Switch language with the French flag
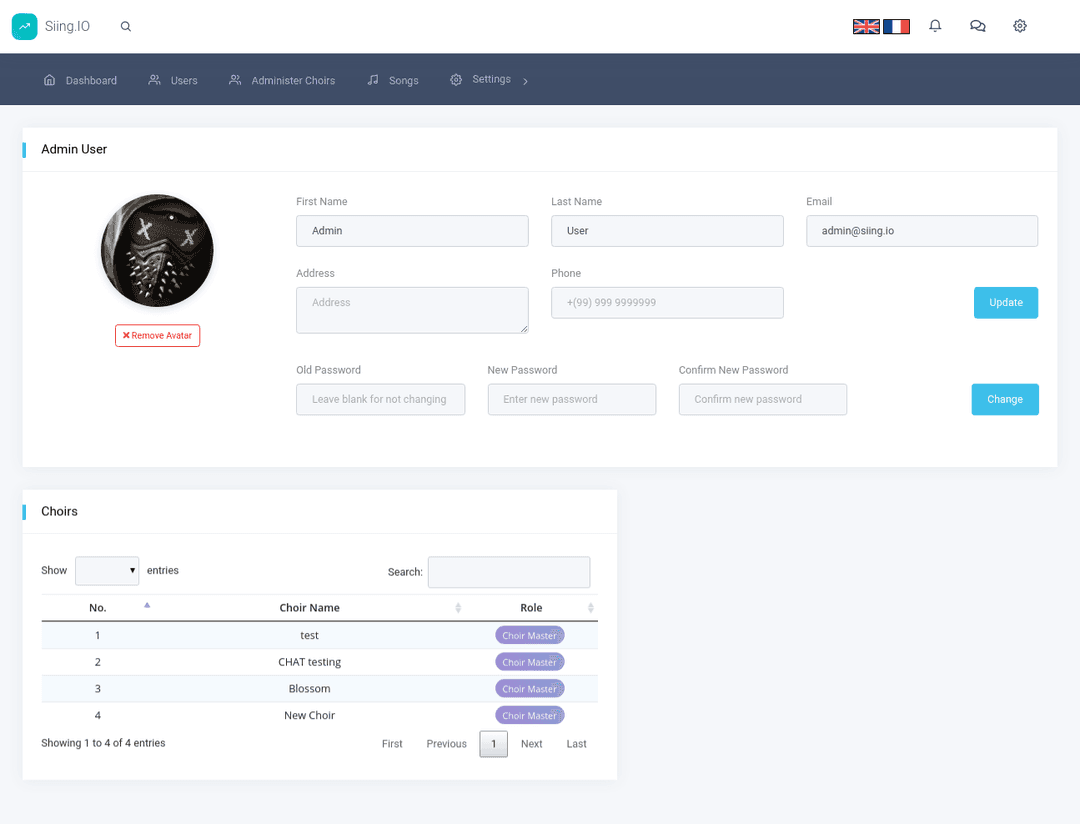This screenshot has width=1080, height=824. coord(896,26)
